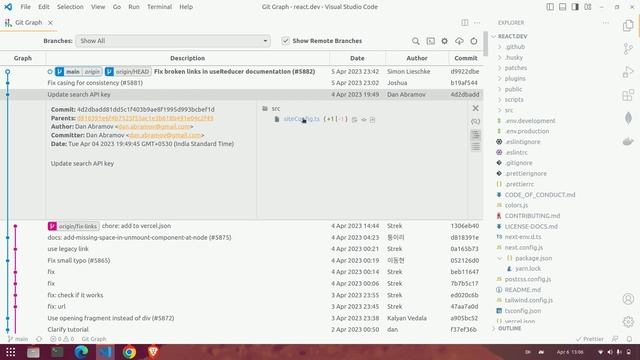Viewport: 640px width, 360px height.
Task: Split the editor right
Action: tap(465, 22)
